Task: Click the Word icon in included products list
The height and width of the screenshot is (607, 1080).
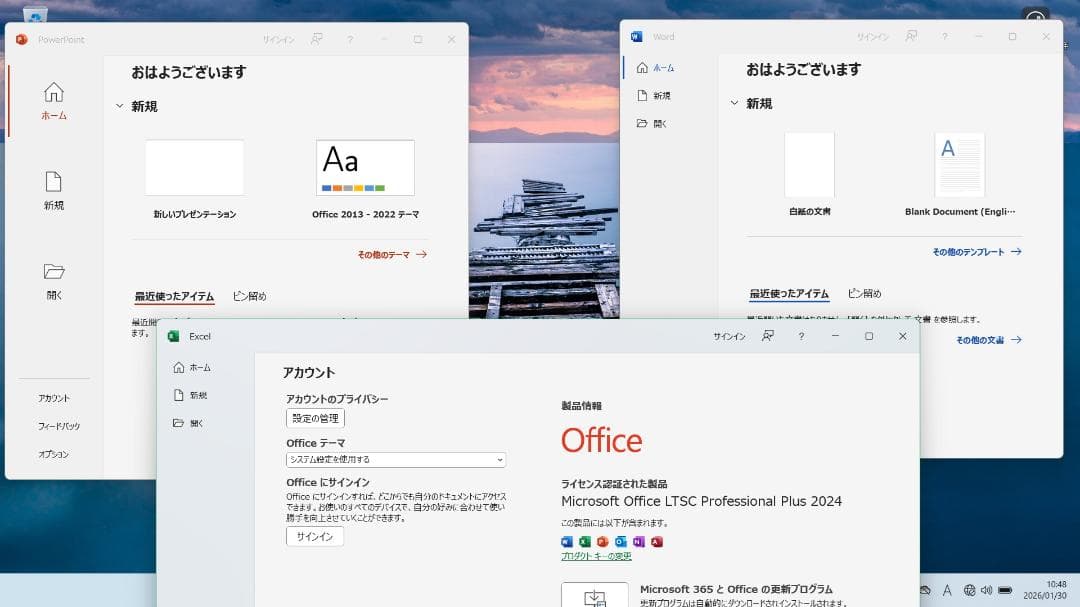Action: (x=568, y=541)
